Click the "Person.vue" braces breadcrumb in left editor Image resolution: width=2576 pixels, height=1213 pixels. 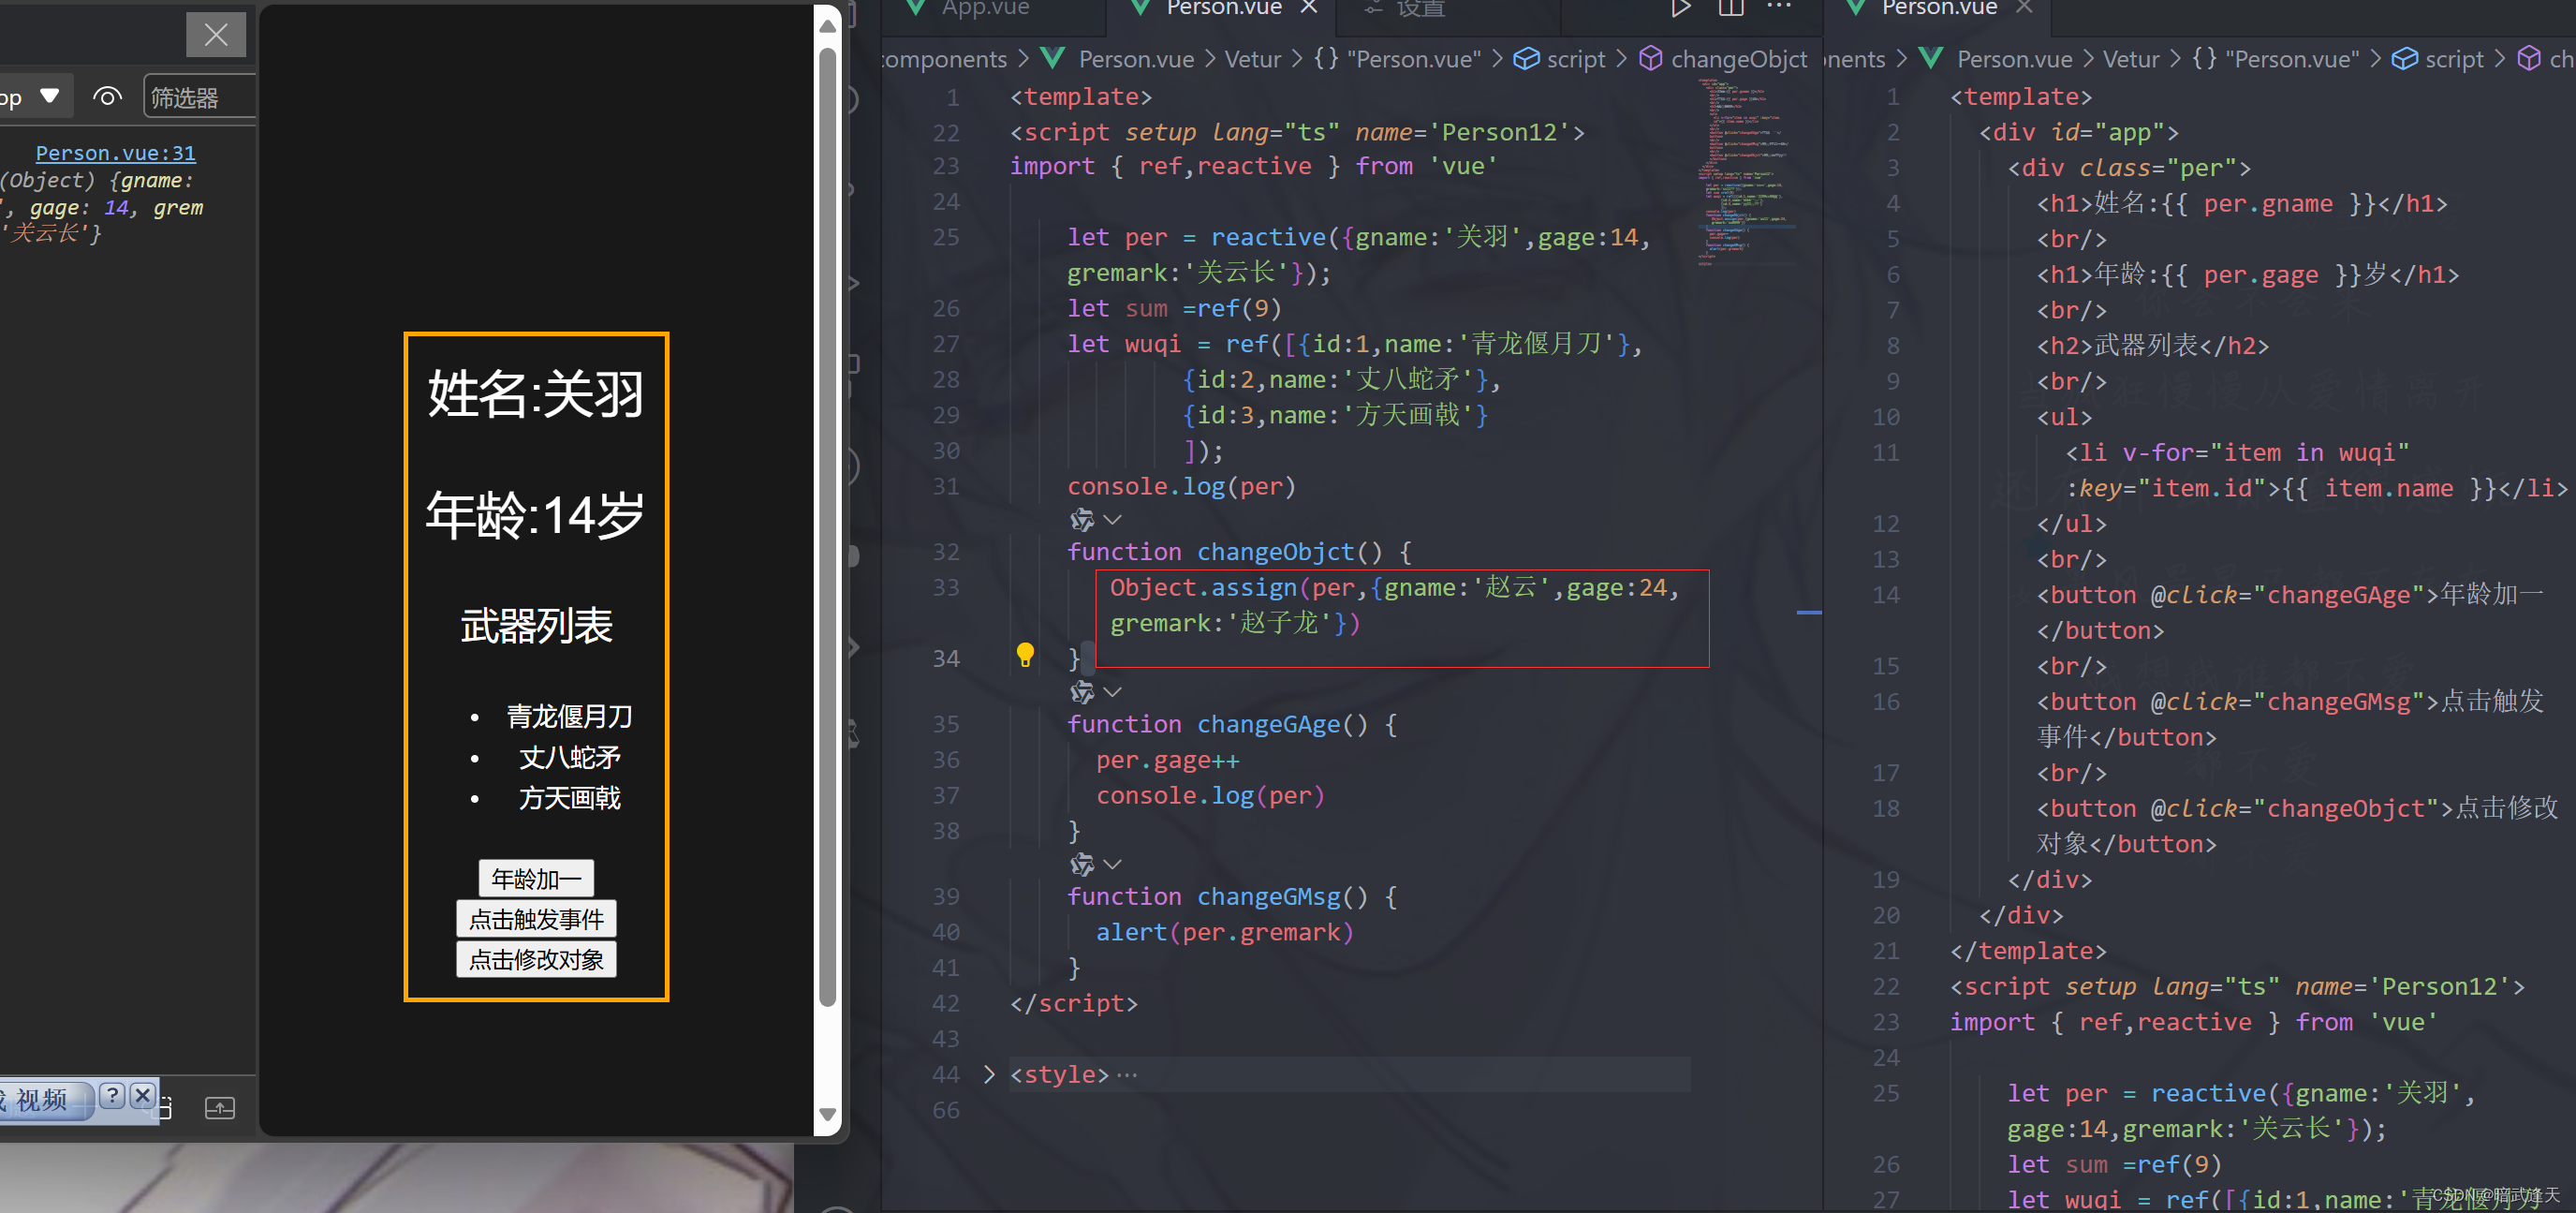click(x=1396, y=59)
